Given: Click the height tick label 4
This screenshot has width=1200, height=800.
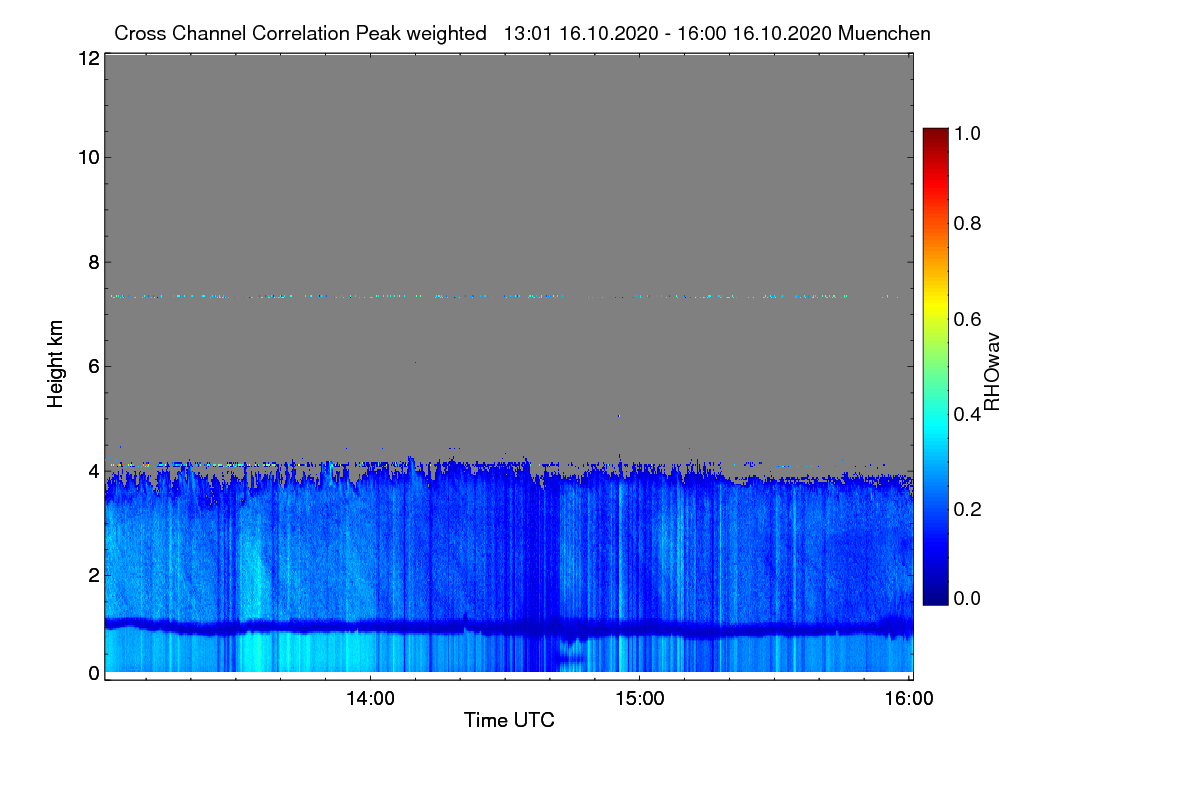Looking at the screenshot, I should tap(93, 470).
